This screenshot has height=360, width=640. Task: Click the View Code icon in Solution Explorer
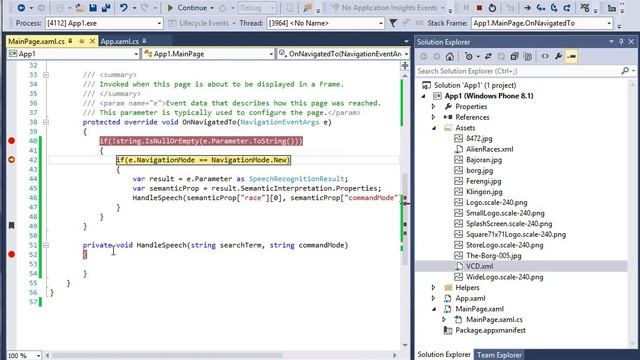pyautogui.click(x=545, y=56)
